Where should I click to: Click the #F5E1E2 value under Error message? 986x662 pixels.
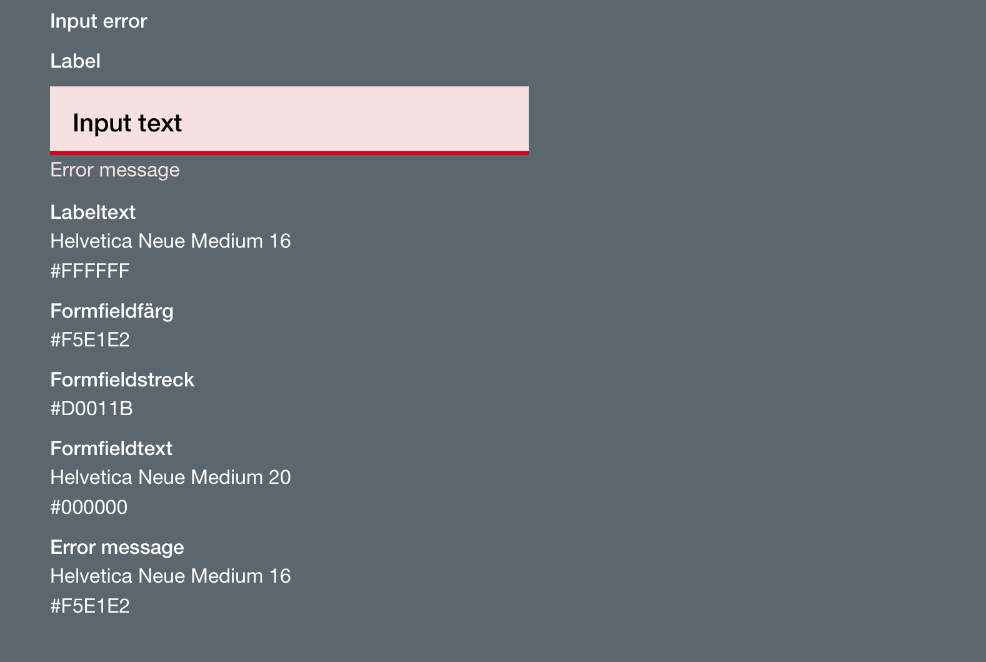tap(90, 606)
